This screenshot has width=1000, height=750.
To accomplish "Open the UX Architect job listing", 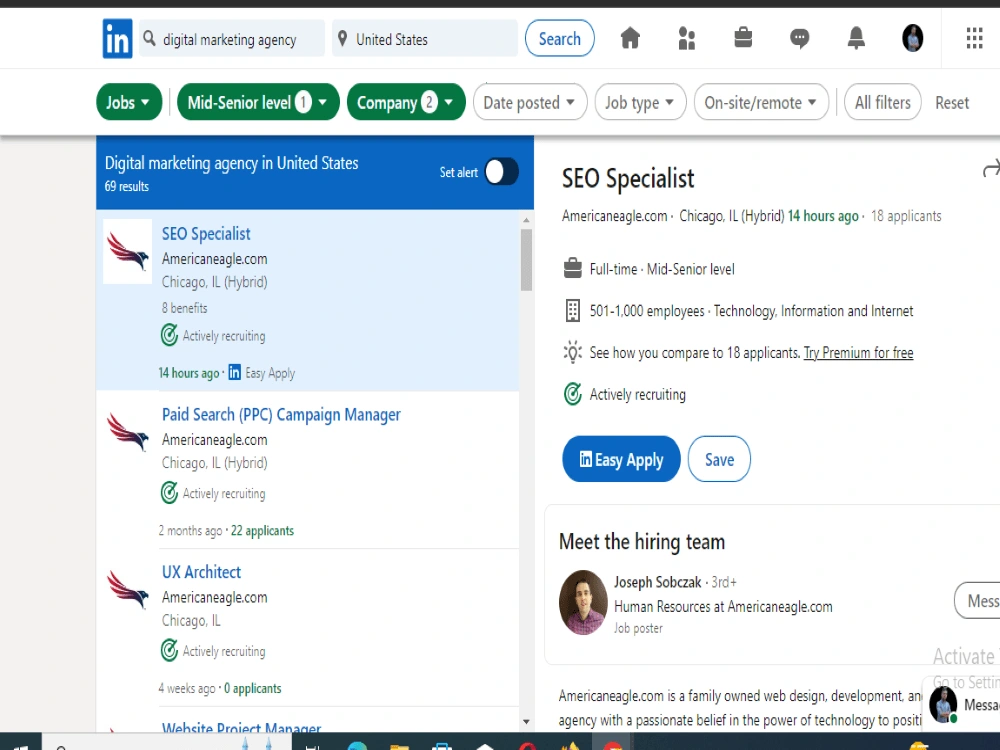I will 202,572.
